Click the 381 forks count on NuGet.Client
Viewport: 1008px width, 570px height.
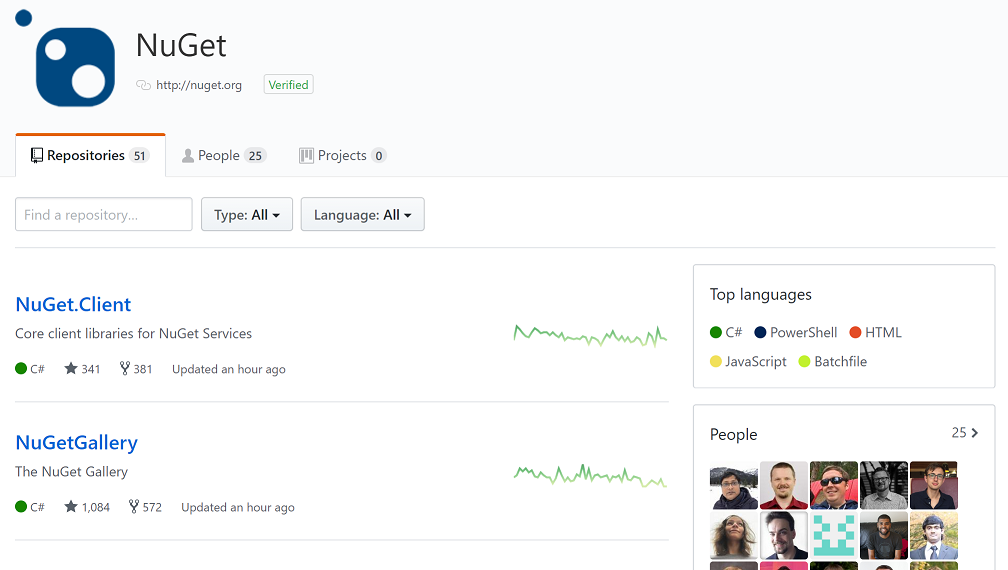[143, 369]
